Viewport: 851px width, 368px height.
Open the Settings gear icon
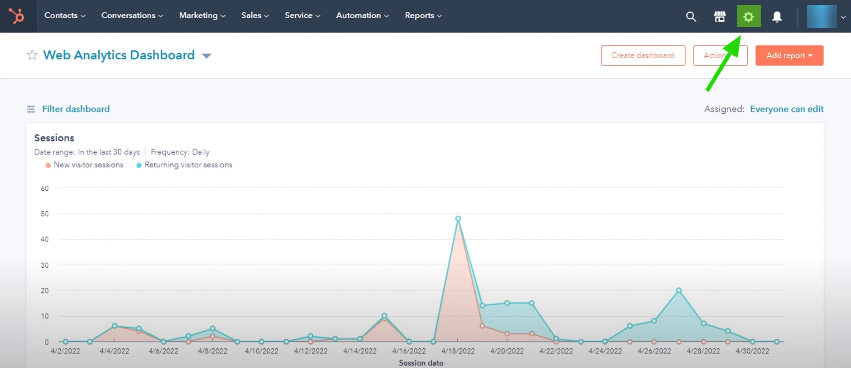[x=749, y=17]
